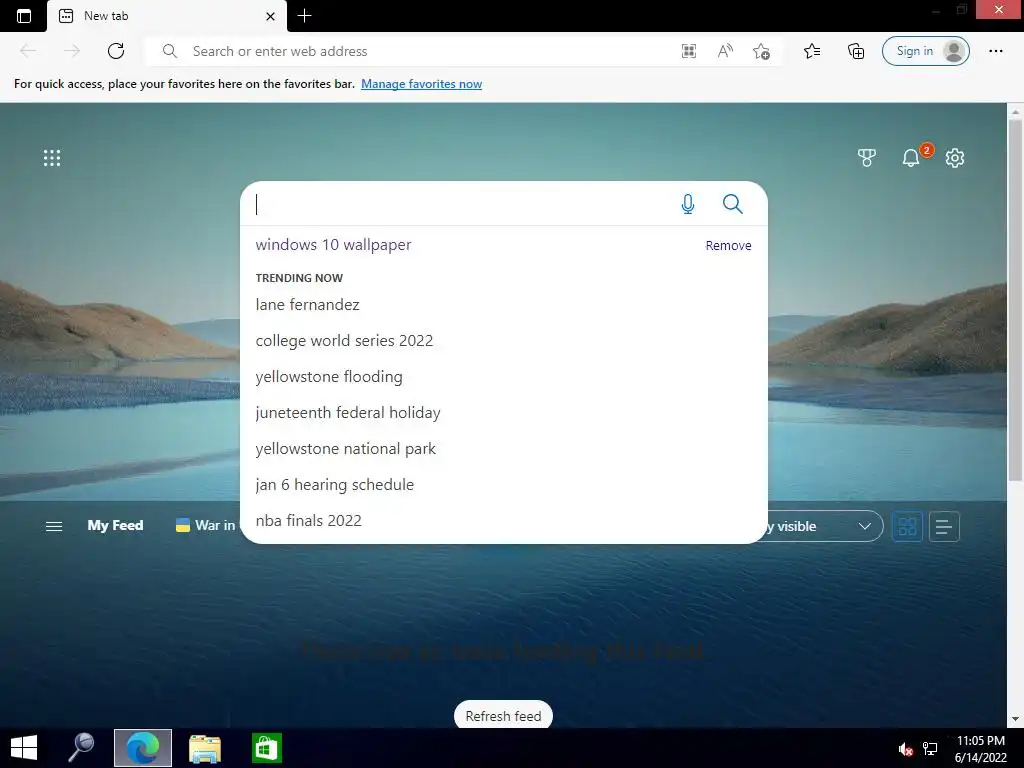Switch to My Feed tab
1024x768 pixels.
(115, 526)
